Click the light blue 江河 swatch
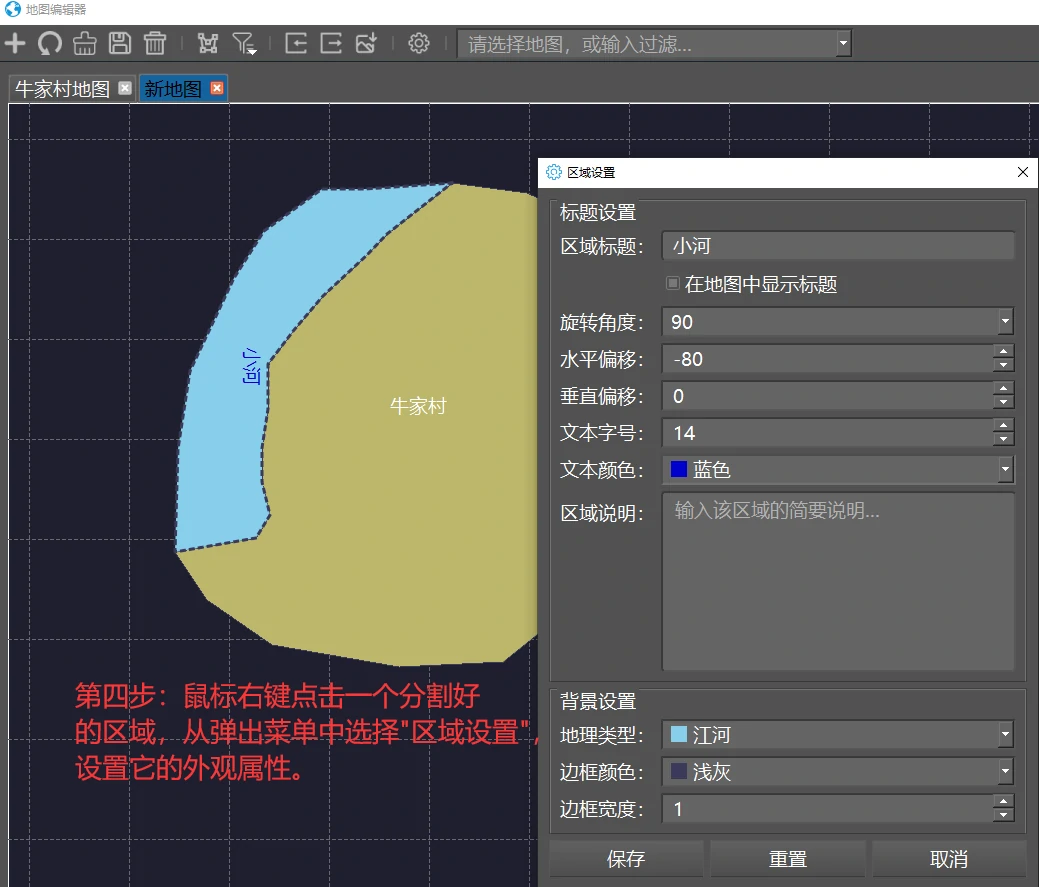This screenshot has width=1039, height=887. tap(679, 734)
